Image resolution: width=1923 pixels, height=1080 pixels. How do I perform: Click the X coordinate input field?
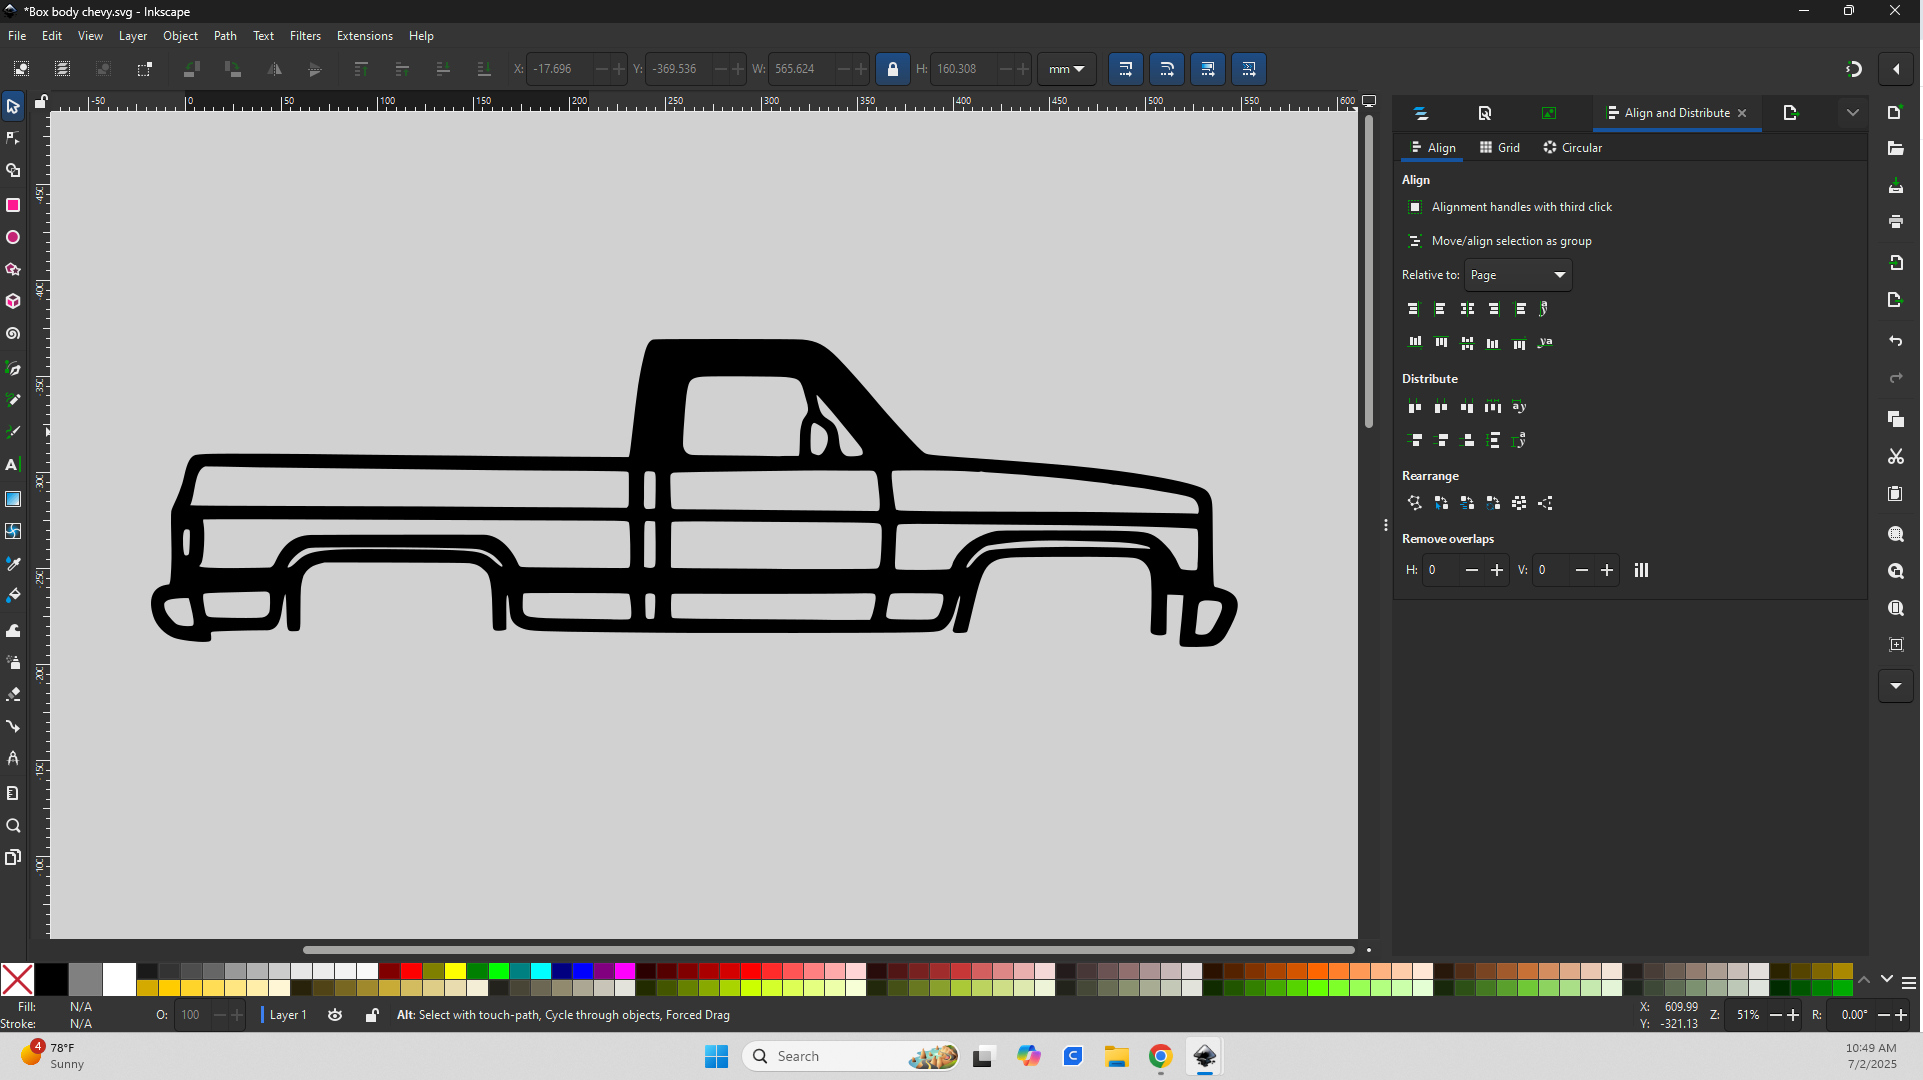click(560, 69)
